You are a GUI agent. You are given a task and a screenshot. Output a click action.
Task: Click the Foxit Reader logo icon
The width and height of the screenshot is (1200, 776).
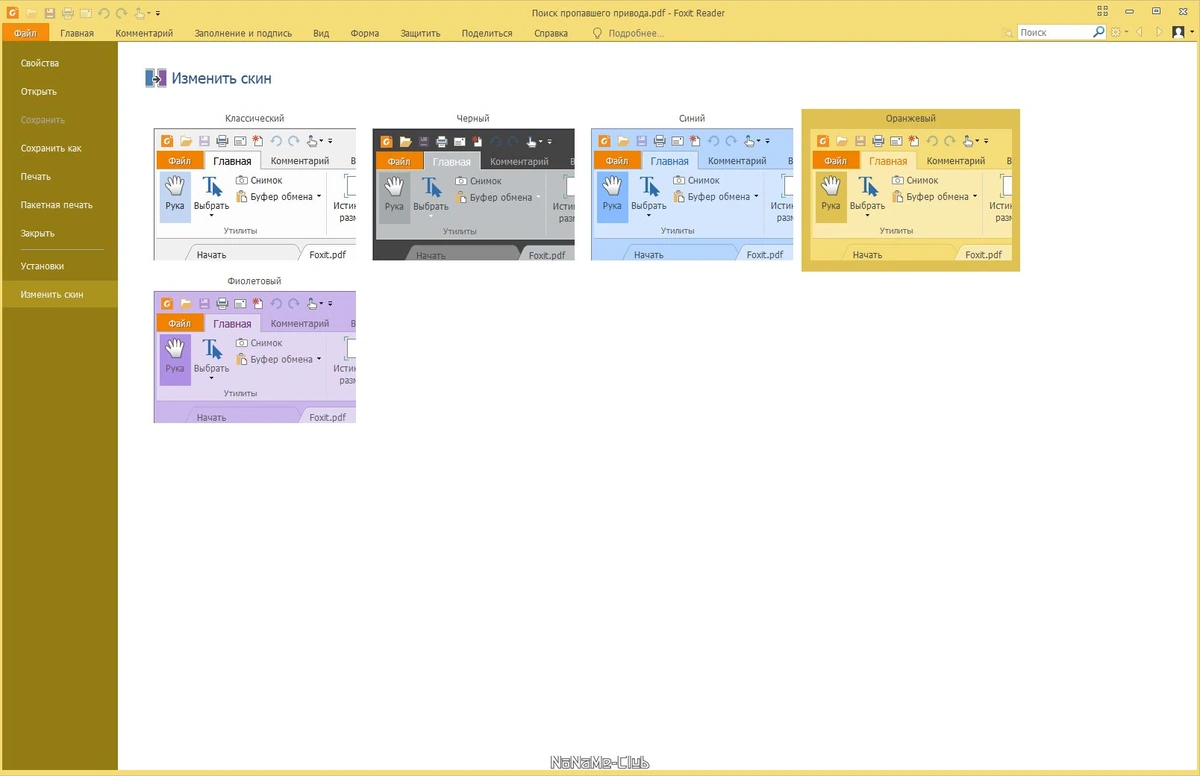pos(12,13)
